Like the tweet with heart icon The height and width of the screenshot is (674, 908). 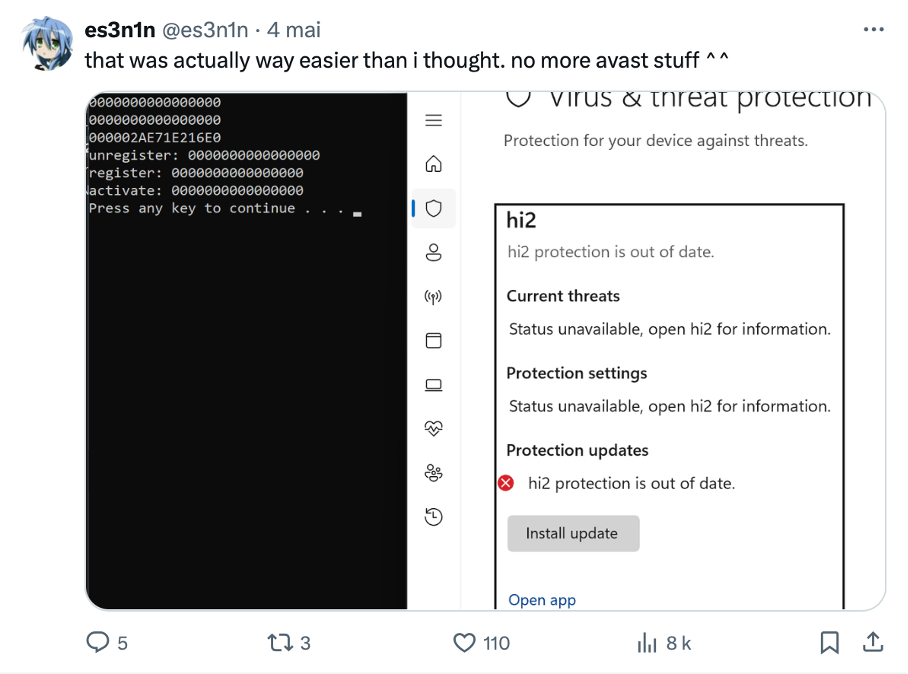(x=464, y=642)
